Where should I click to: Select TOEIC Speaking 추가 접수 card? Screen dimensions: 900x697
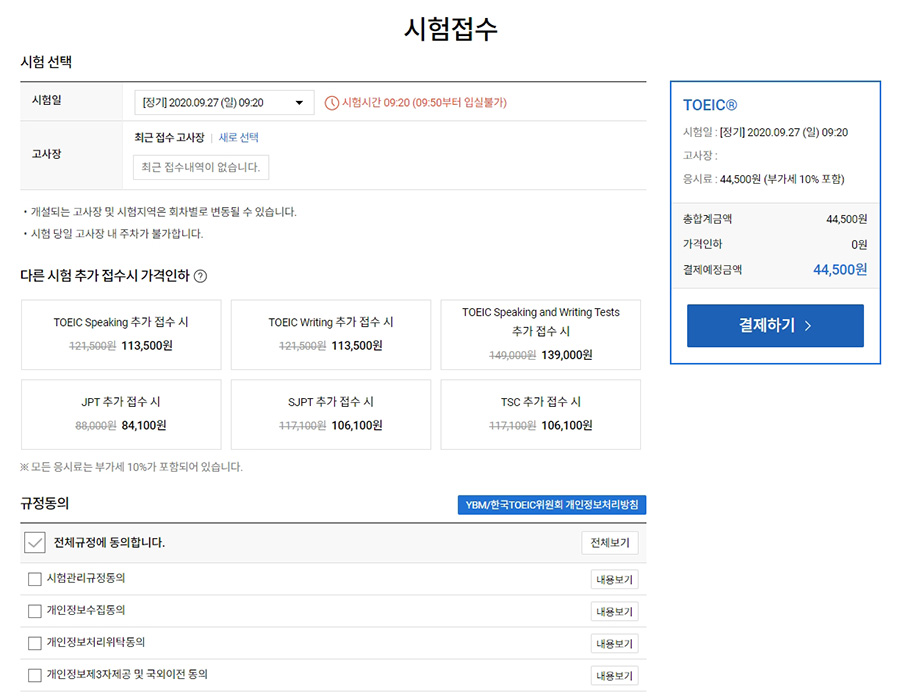click(x=121, y=335)
